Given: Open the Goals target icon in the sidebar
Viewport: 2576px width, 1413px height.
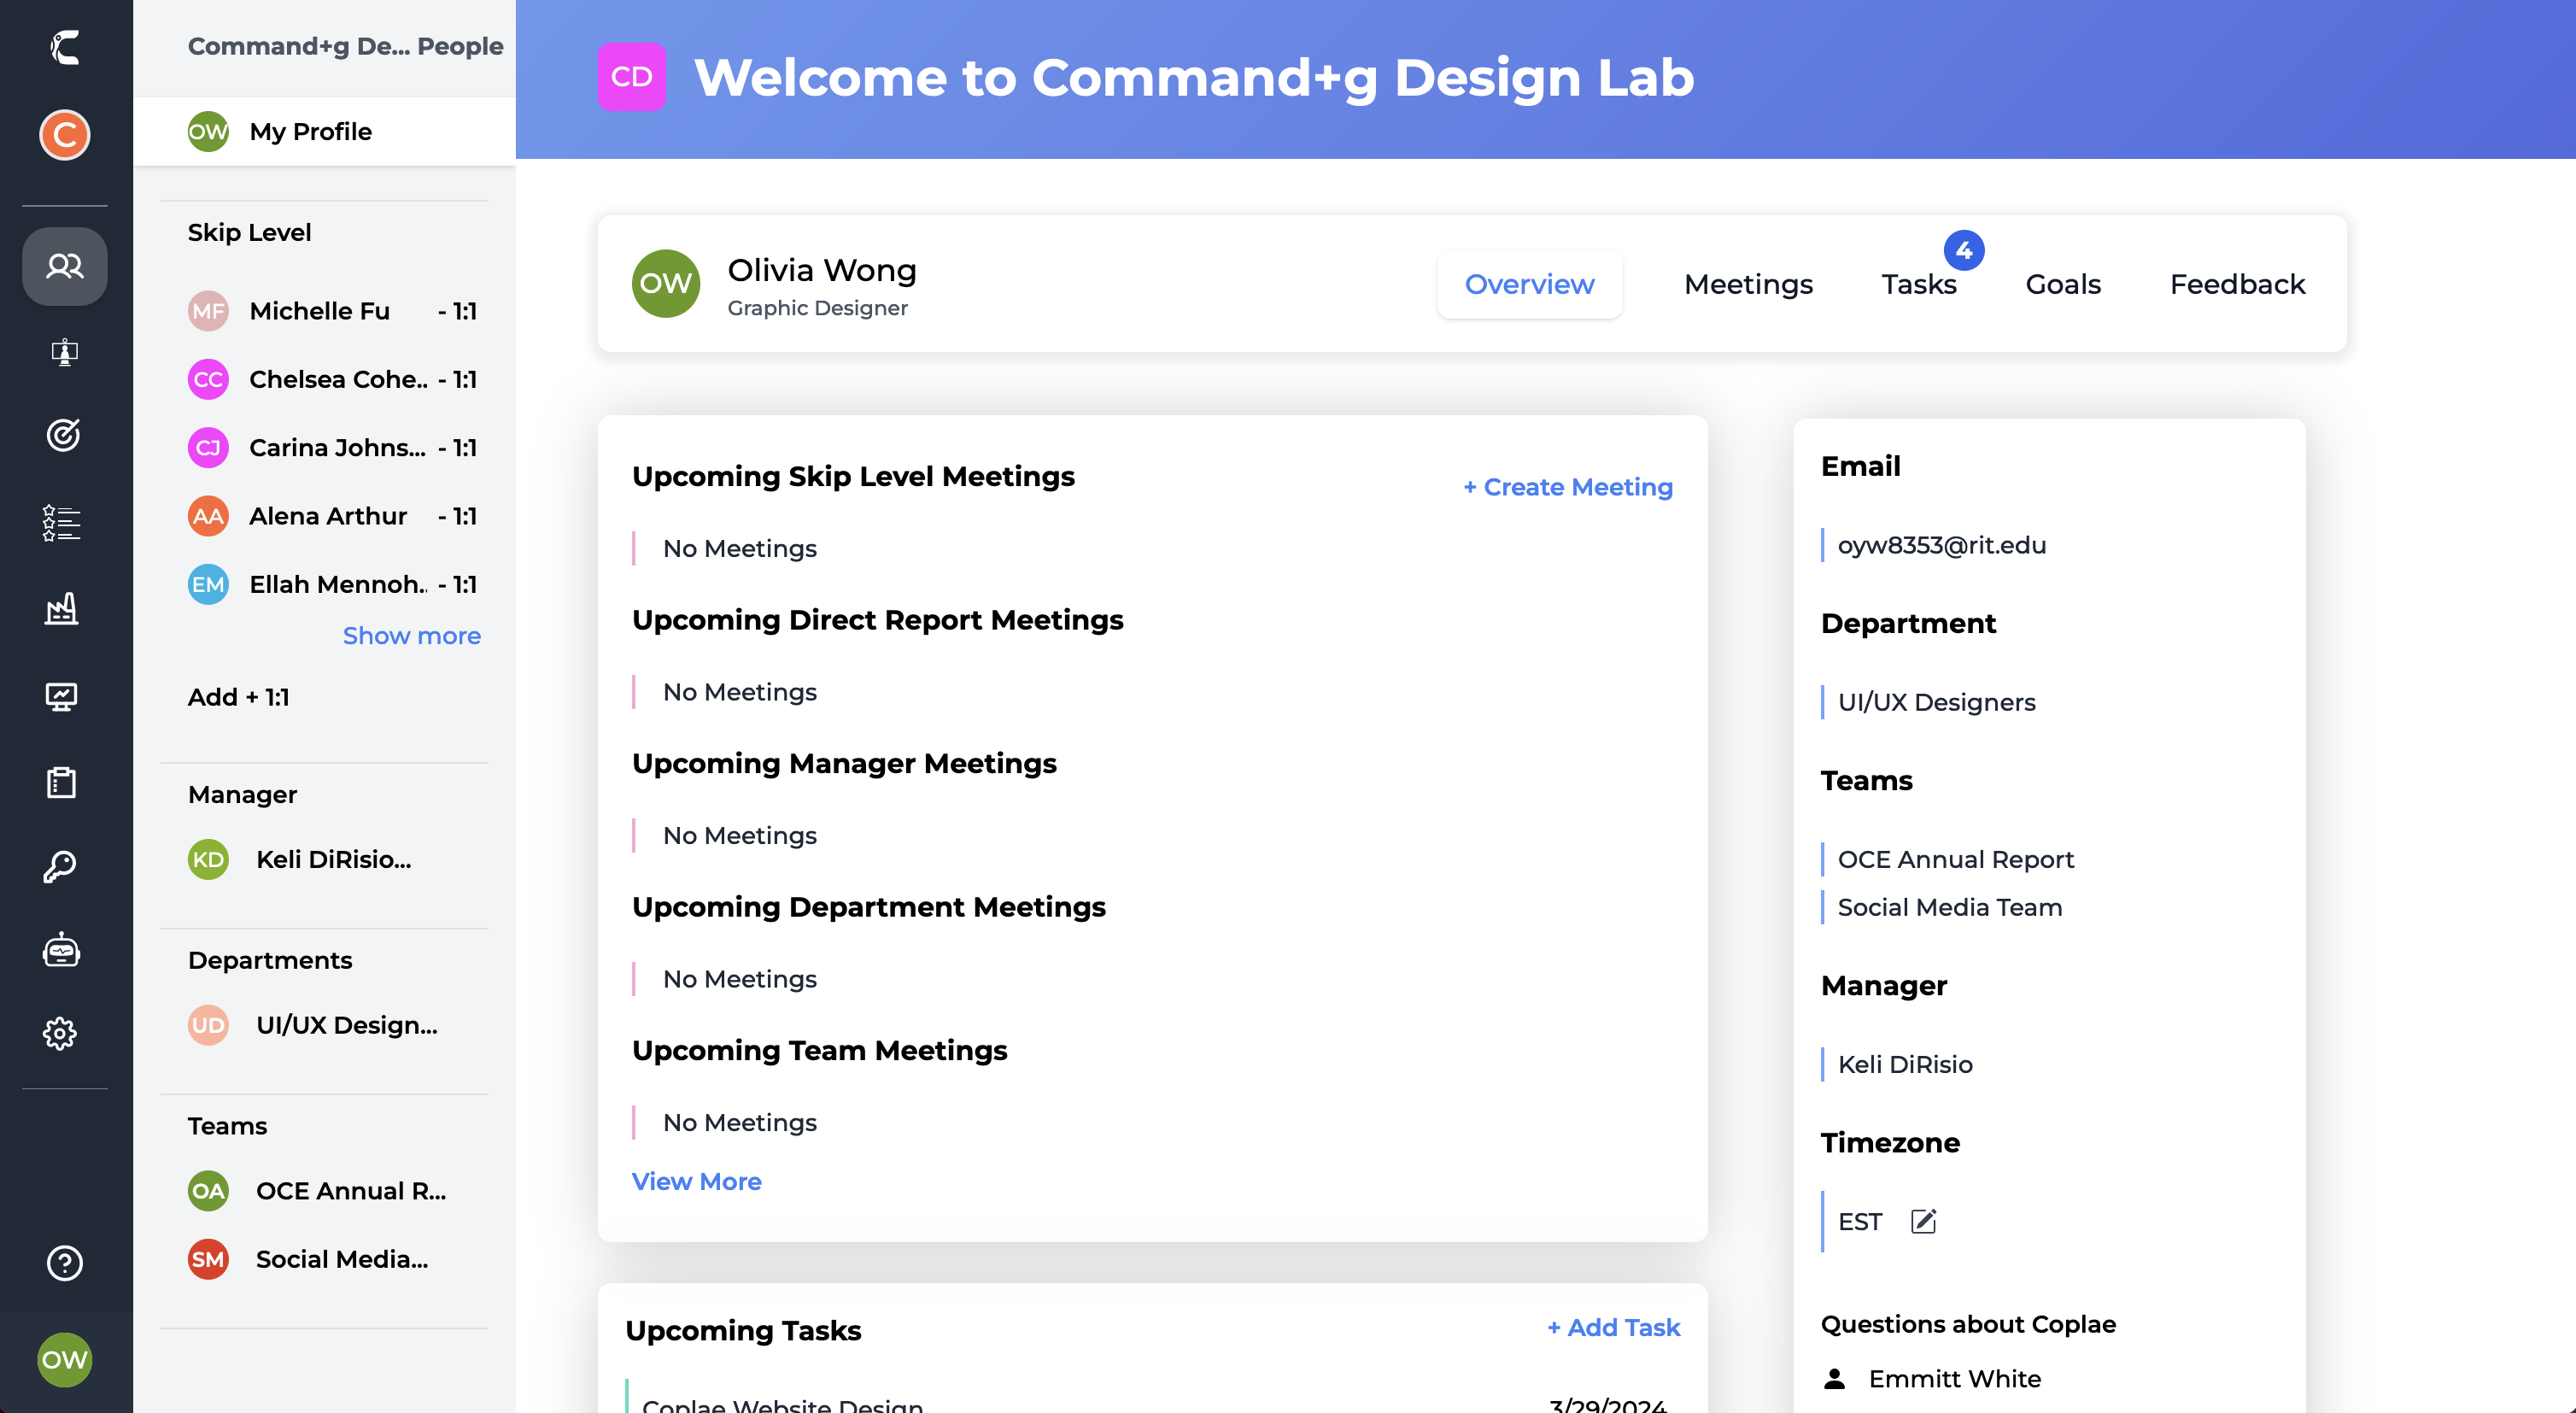Looking at the screenshot, I should pyautogui.click(x=64, y=435).
